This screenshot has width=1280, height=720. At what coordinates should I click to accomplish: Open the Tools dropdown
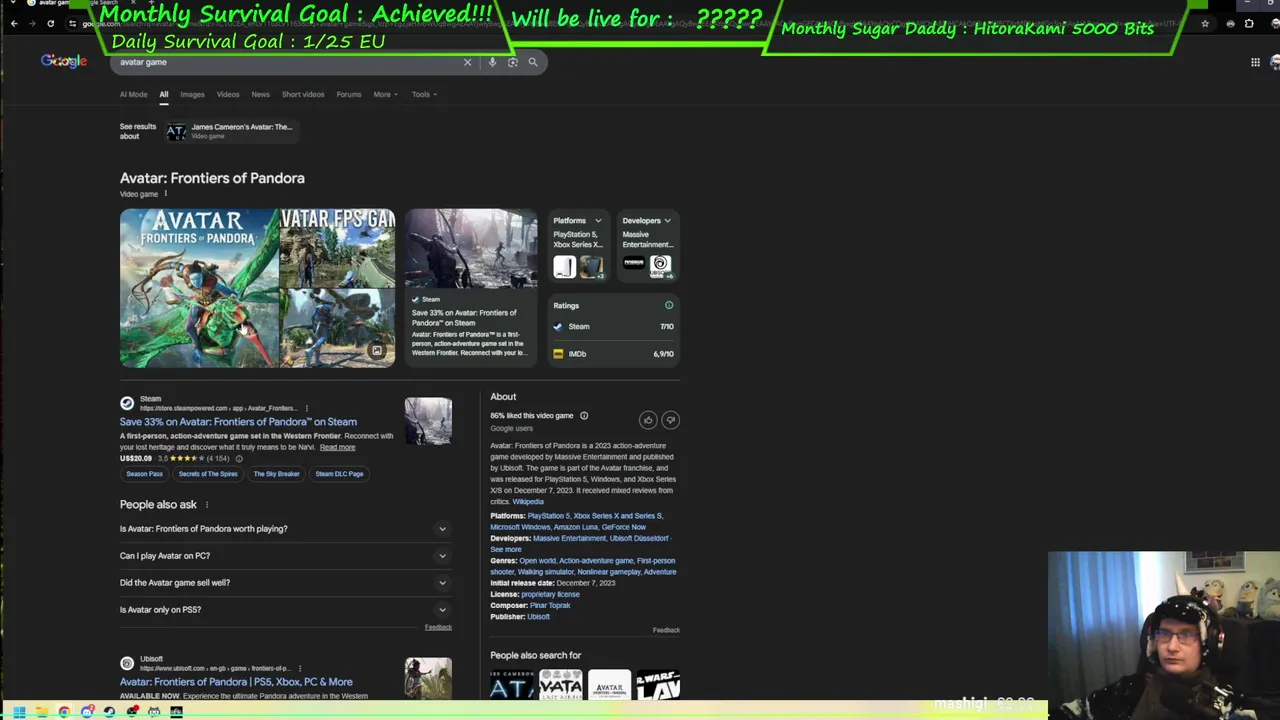coord(424,94)
